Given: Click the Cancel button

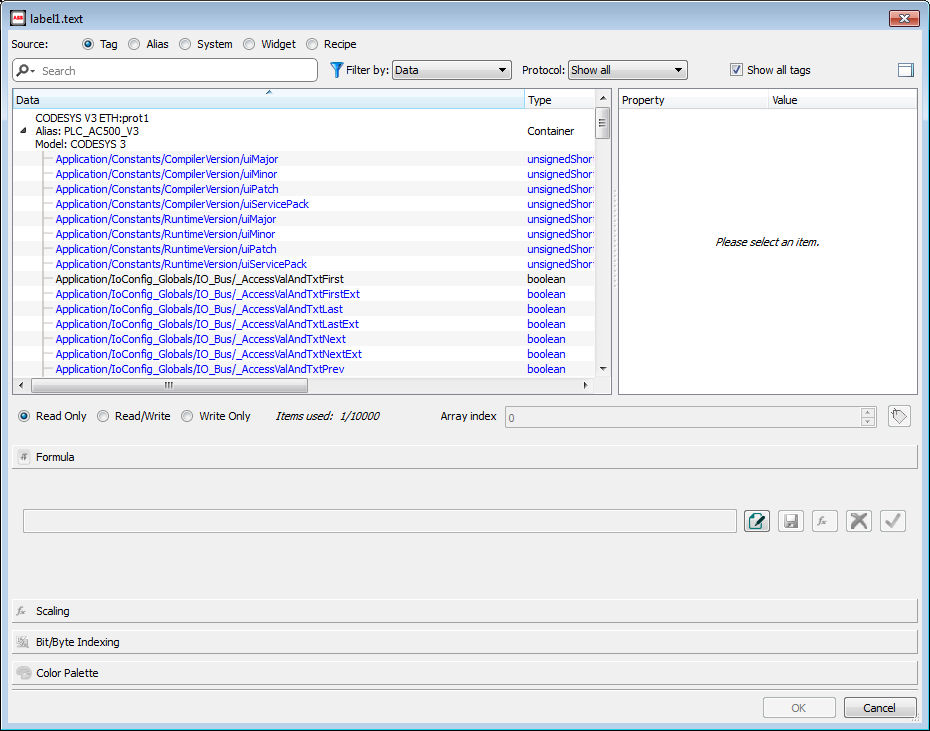Looking at the screenshot, I should [879, 707].
